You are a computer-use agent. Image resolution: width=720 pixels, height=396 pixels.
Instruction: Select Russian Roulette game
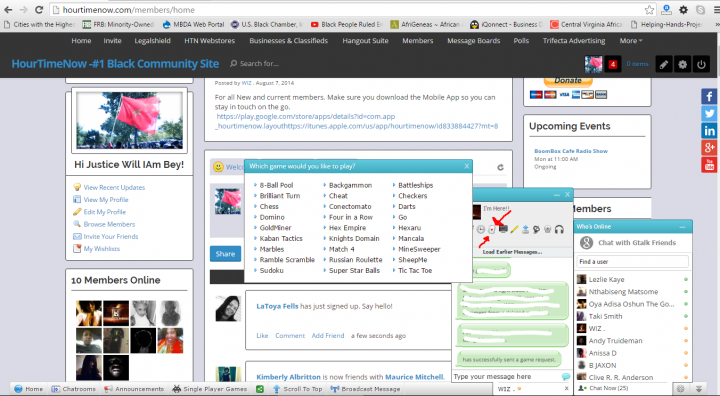pos(355,260)
